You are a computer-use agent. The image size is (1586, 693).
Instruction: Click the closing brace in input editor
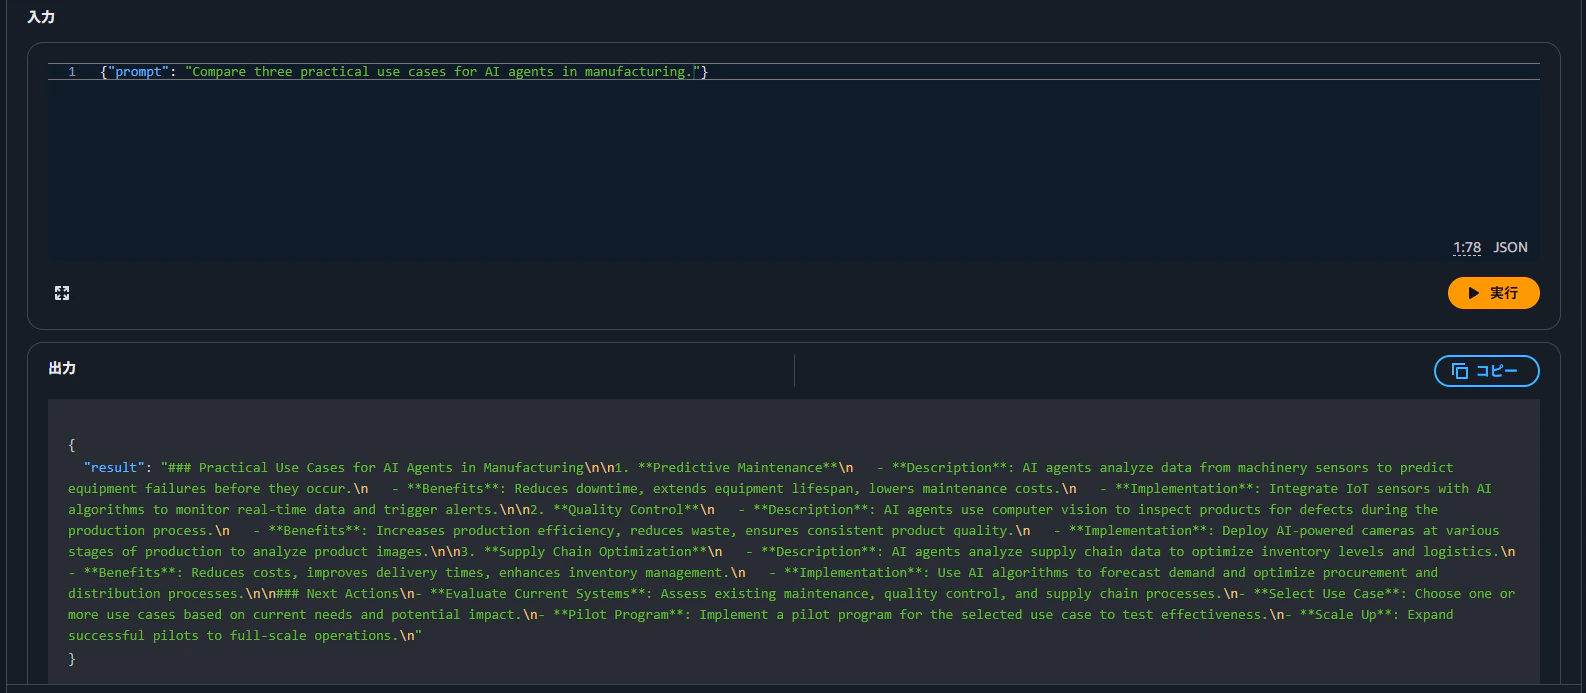705,72
